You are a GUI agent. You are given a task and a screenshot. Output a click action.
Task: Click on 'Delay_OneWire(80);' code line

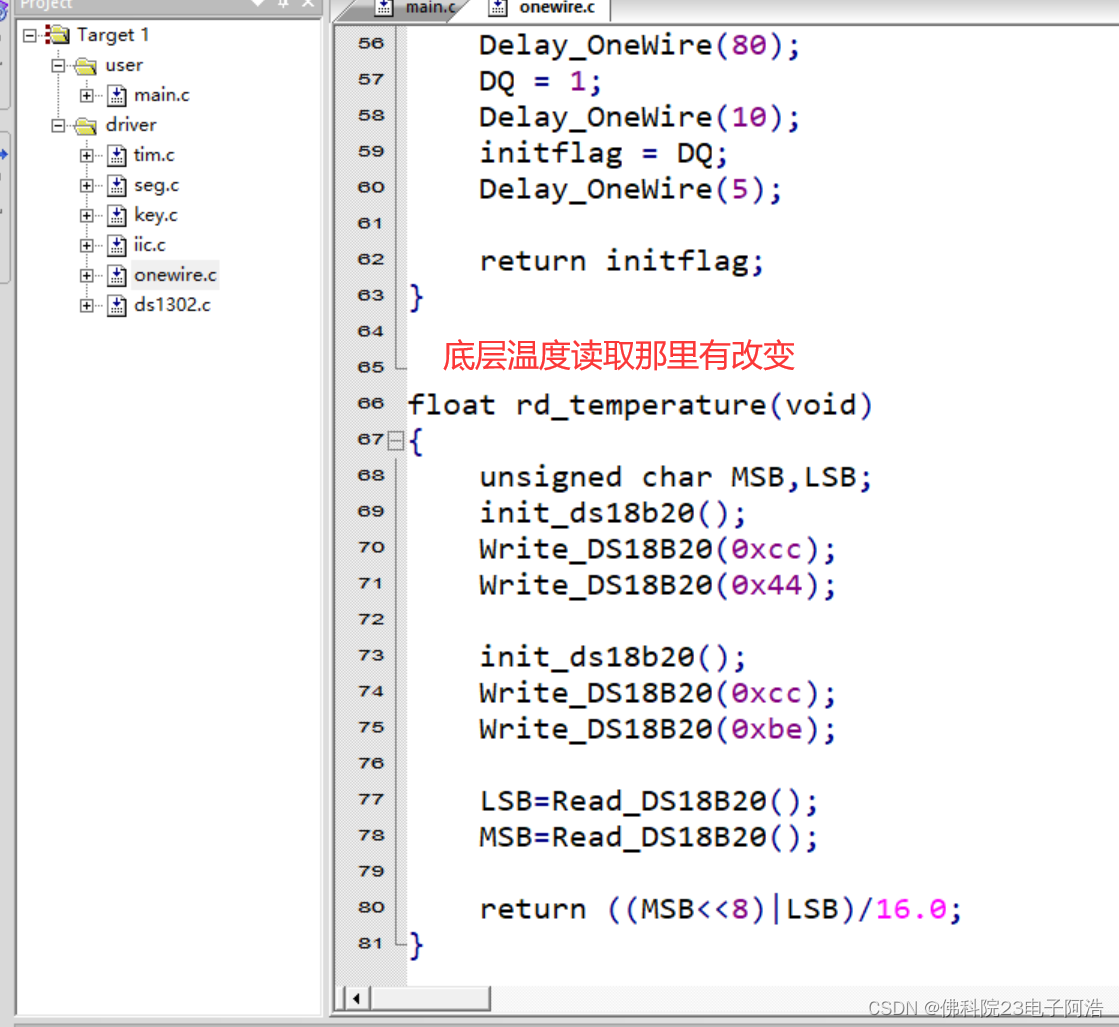(x=639, y=46)
